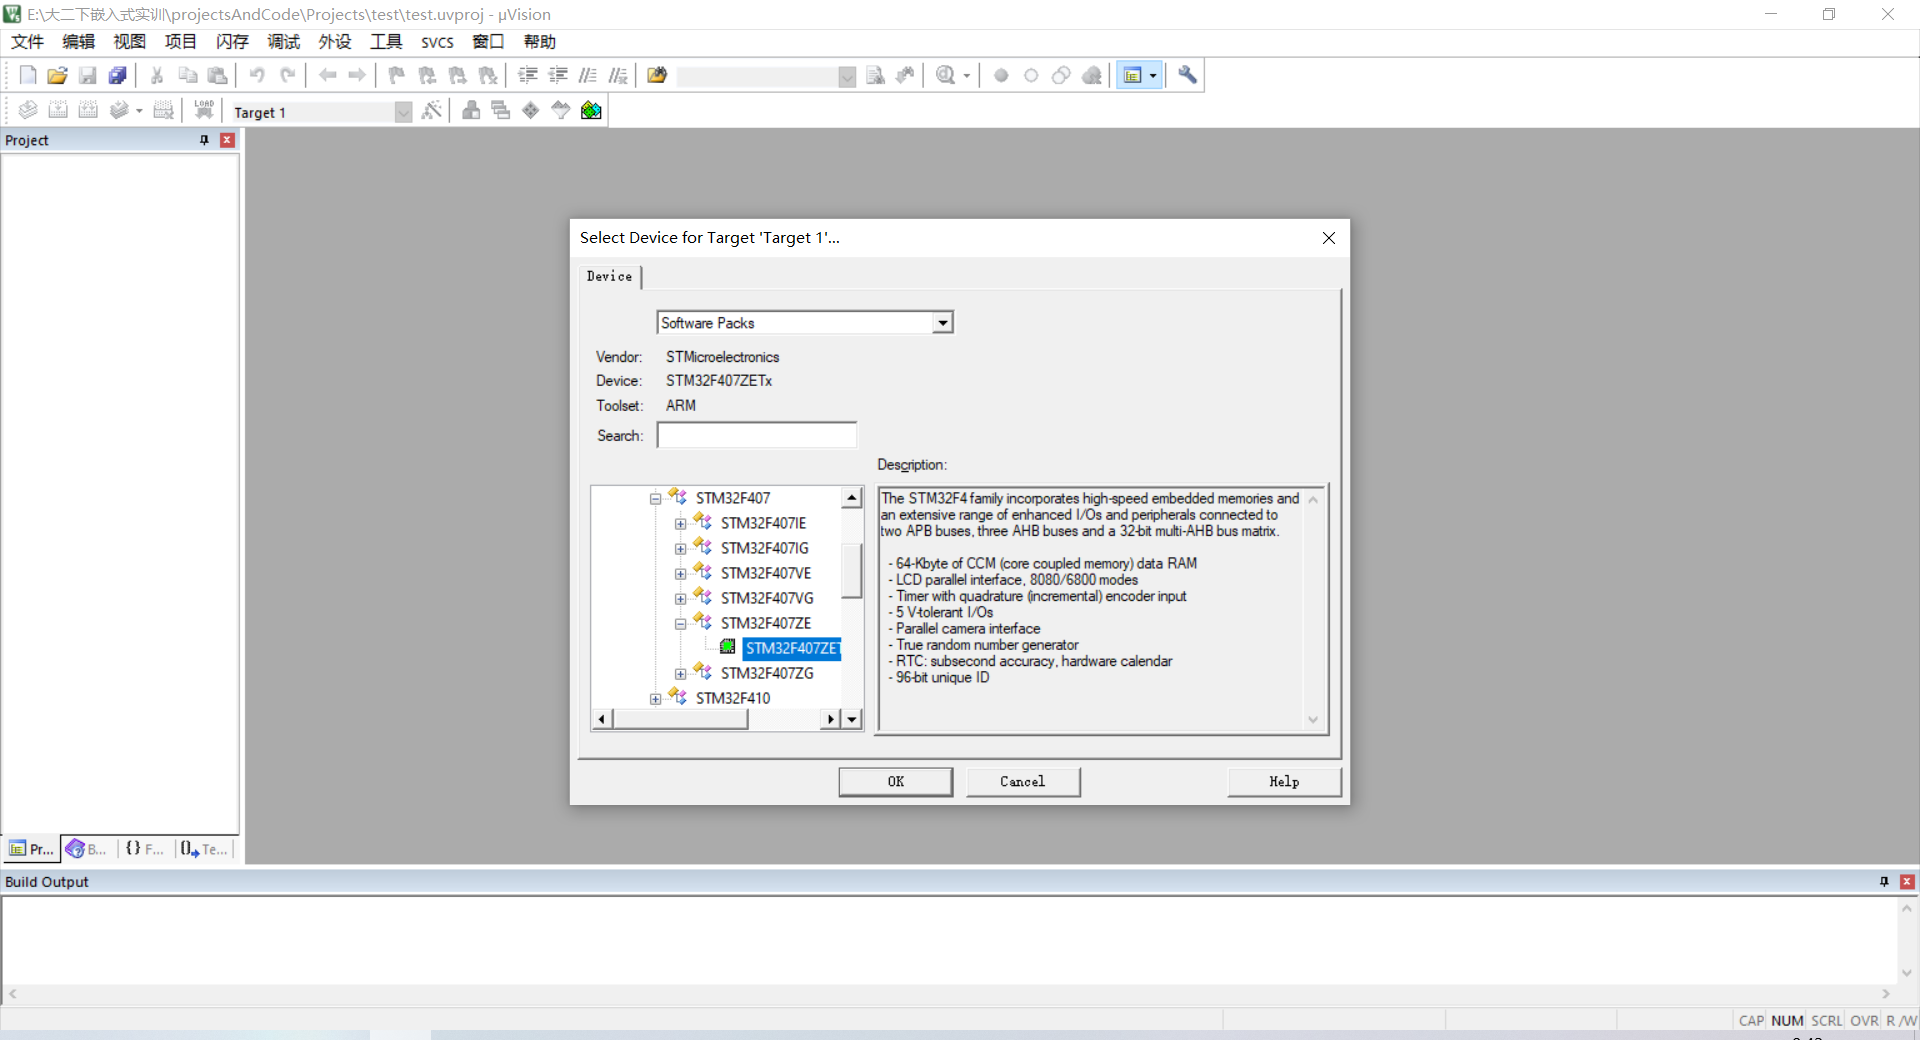
Task: Click the Translate file icon
Action: click(28, 110)
